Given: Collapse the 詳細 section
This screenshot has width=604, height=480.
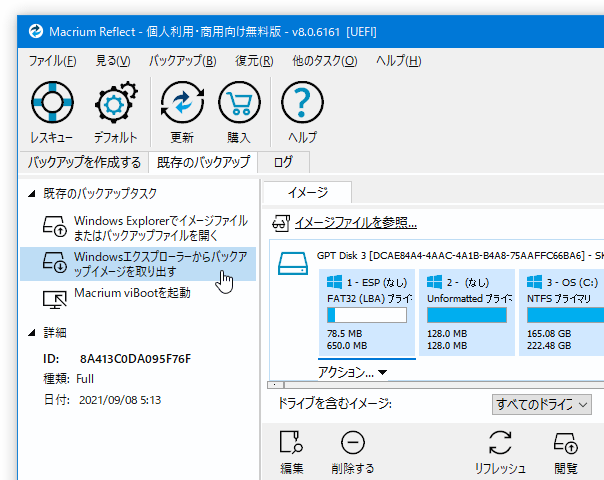Looking at the screenshot, I should pyautogui.click(x=32, y=332).
